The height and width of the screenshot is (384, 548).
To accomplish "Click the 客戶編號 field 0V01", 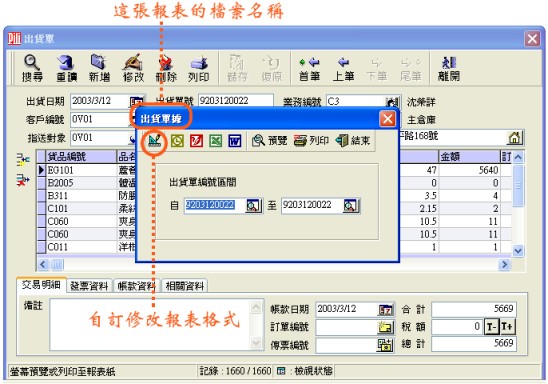I will pos(100,119).
